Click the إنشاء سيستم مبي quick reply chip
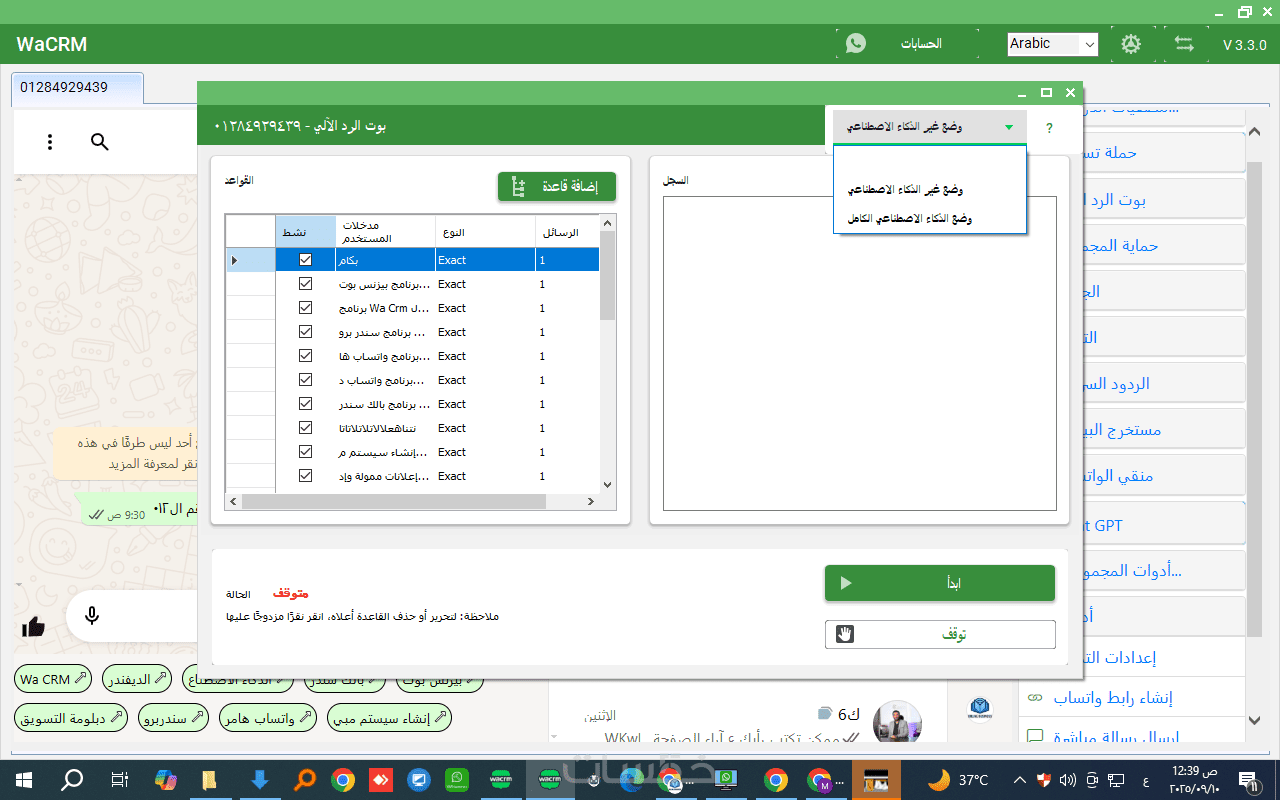Screen dimensions: 1280x800 click(x=387, y=717)
